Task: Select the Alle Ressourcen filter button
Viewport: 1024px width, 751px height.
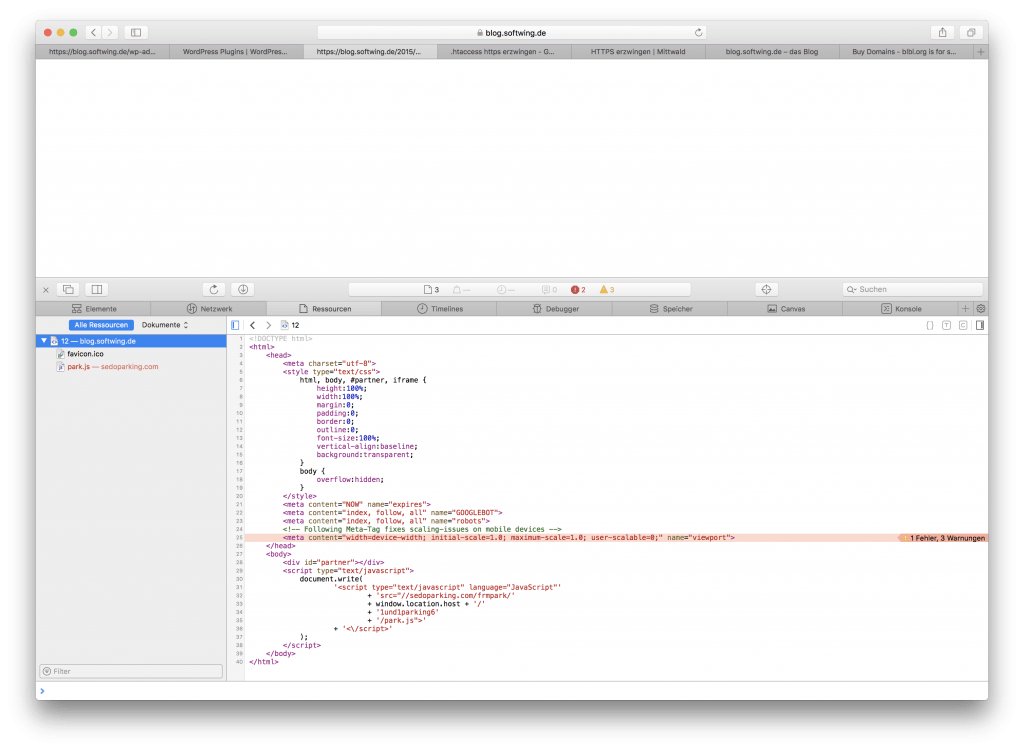Action: [x=101, y=325]
